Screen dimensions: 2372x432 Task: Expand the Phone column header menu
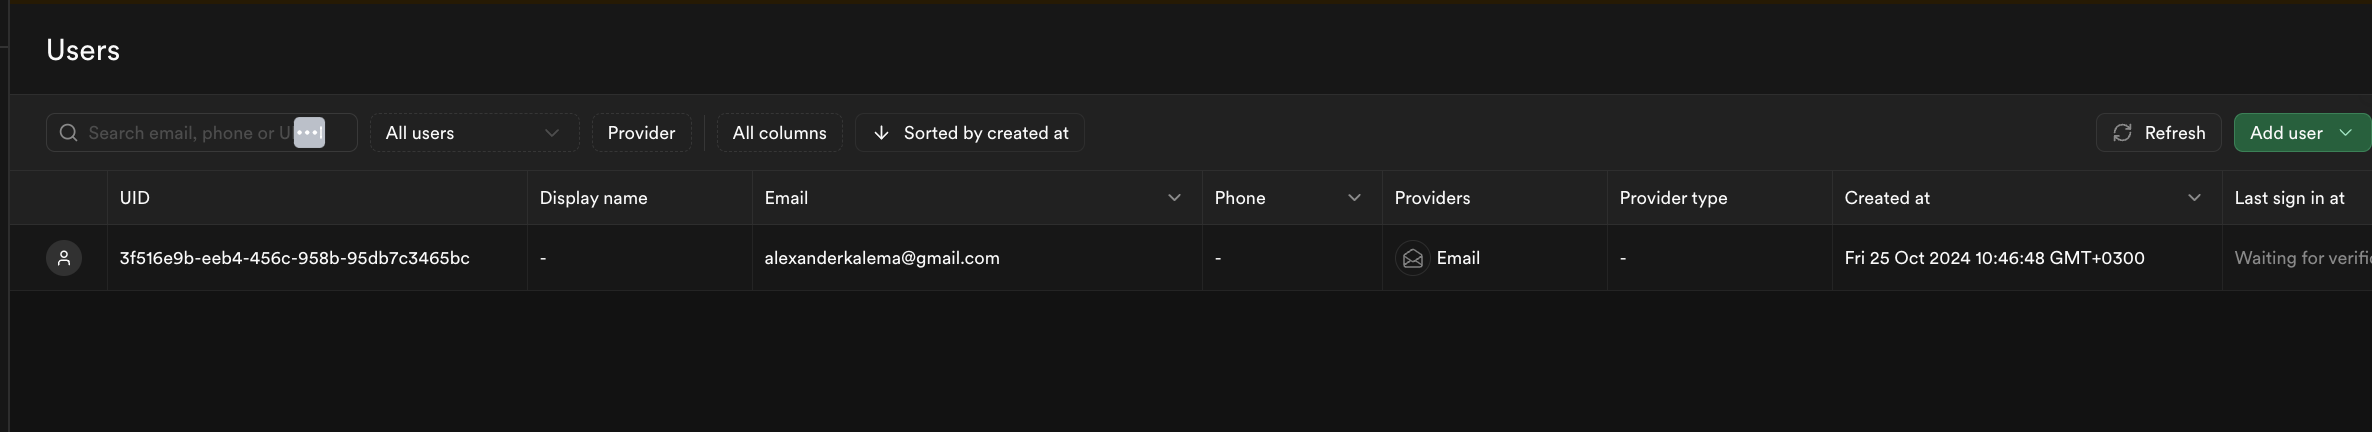click(x=1354, y=198)
